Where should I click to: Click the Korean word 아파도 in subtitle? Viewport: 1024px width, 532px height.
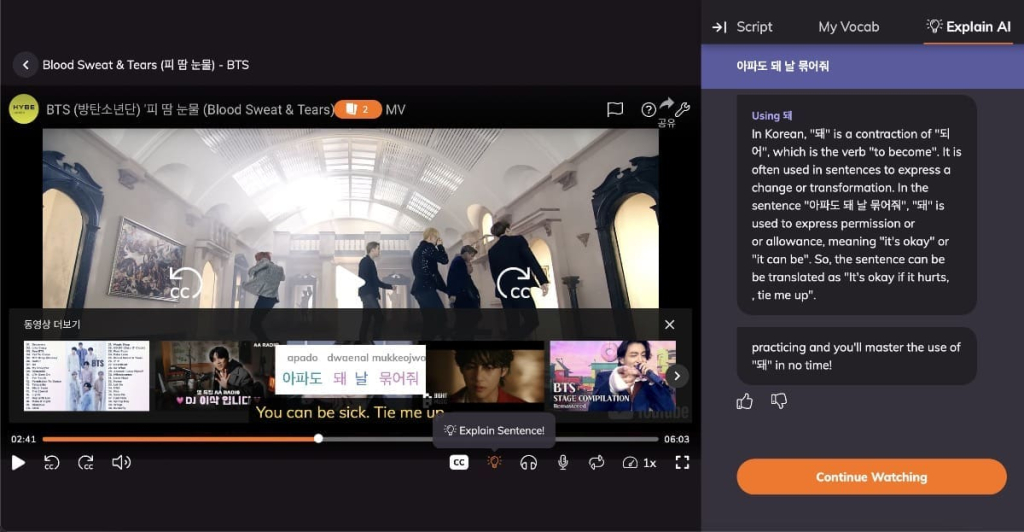point(302,378)
